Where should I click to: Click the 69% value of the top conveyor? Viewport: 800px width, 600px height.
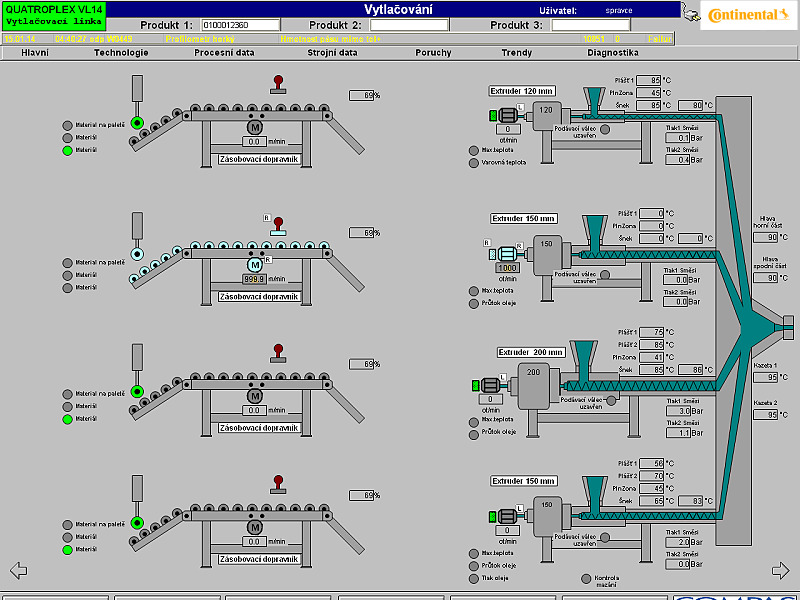362,95
